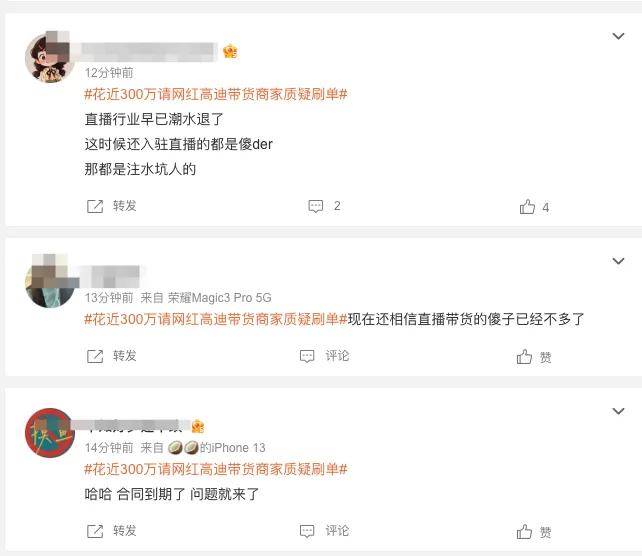The image size is (642, 556).
Task: Like the post about 合同到期了
Action: [x=524, y=532]
